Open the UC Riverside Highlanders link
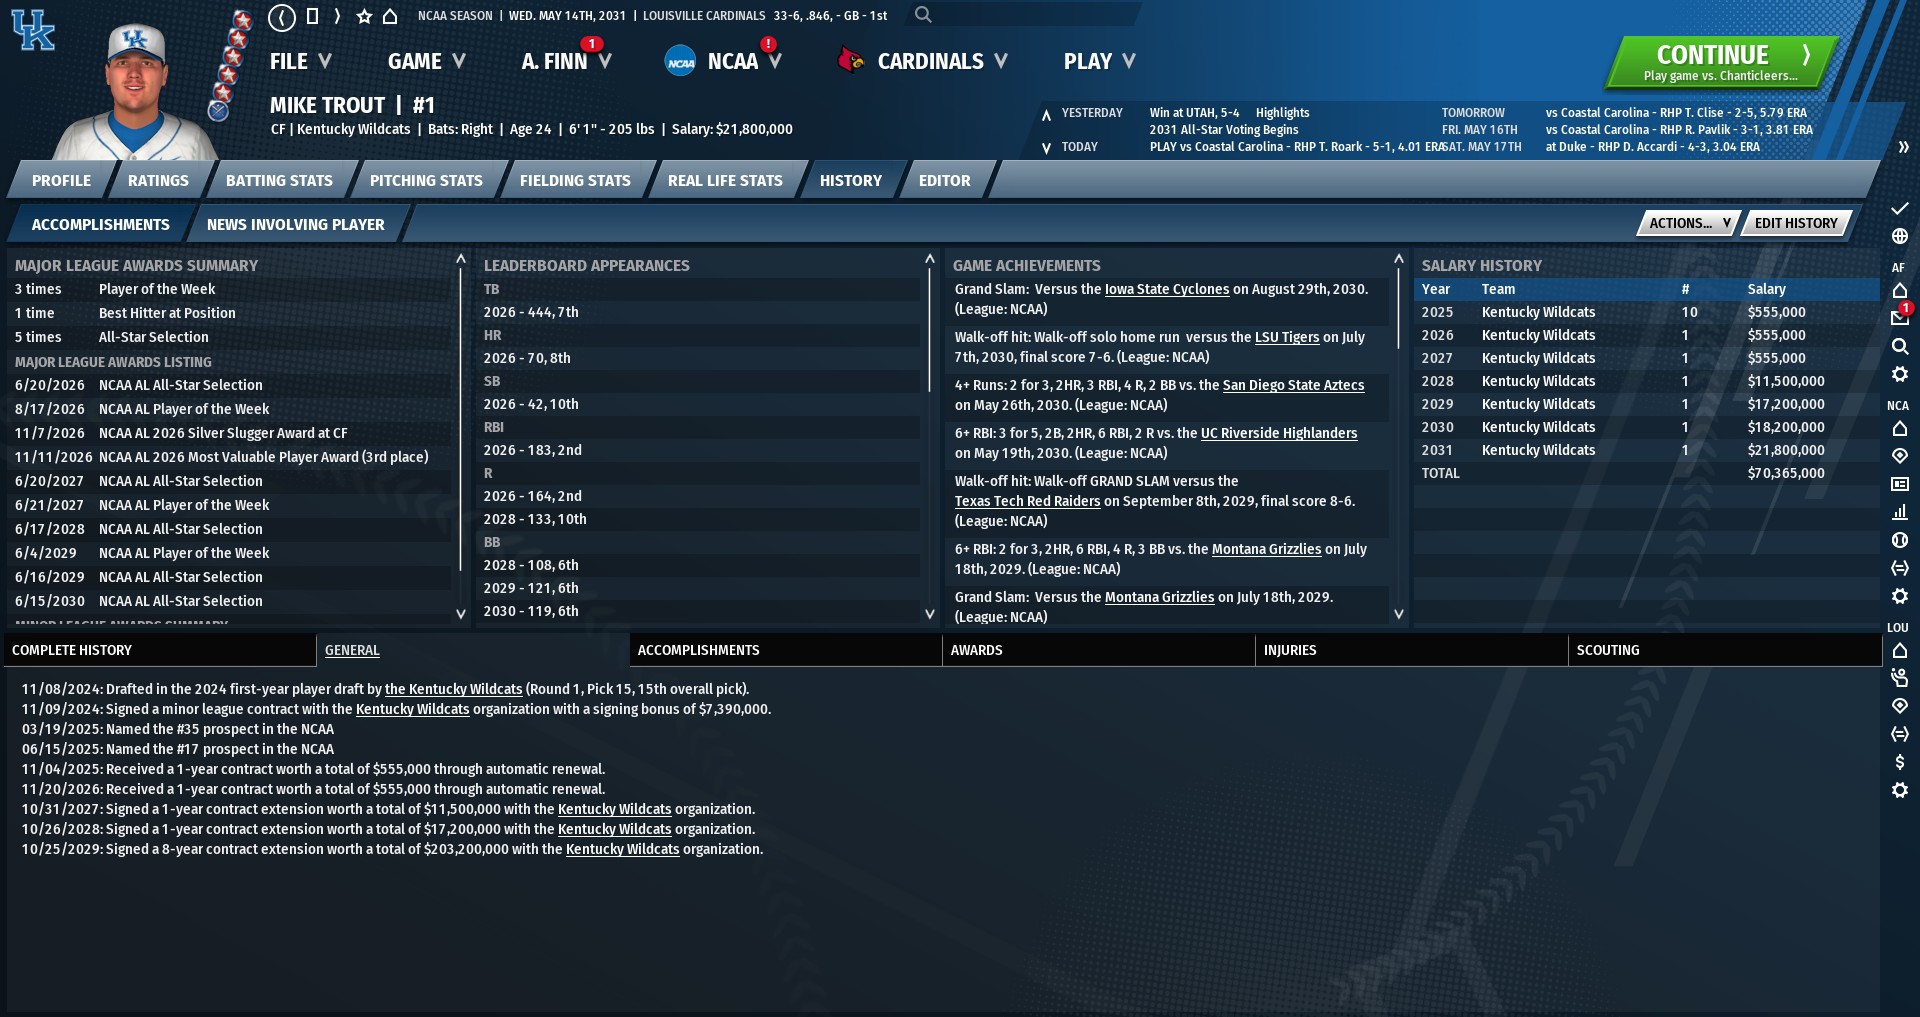This screenshot has height=1017, width=1920. [1279, 433]
